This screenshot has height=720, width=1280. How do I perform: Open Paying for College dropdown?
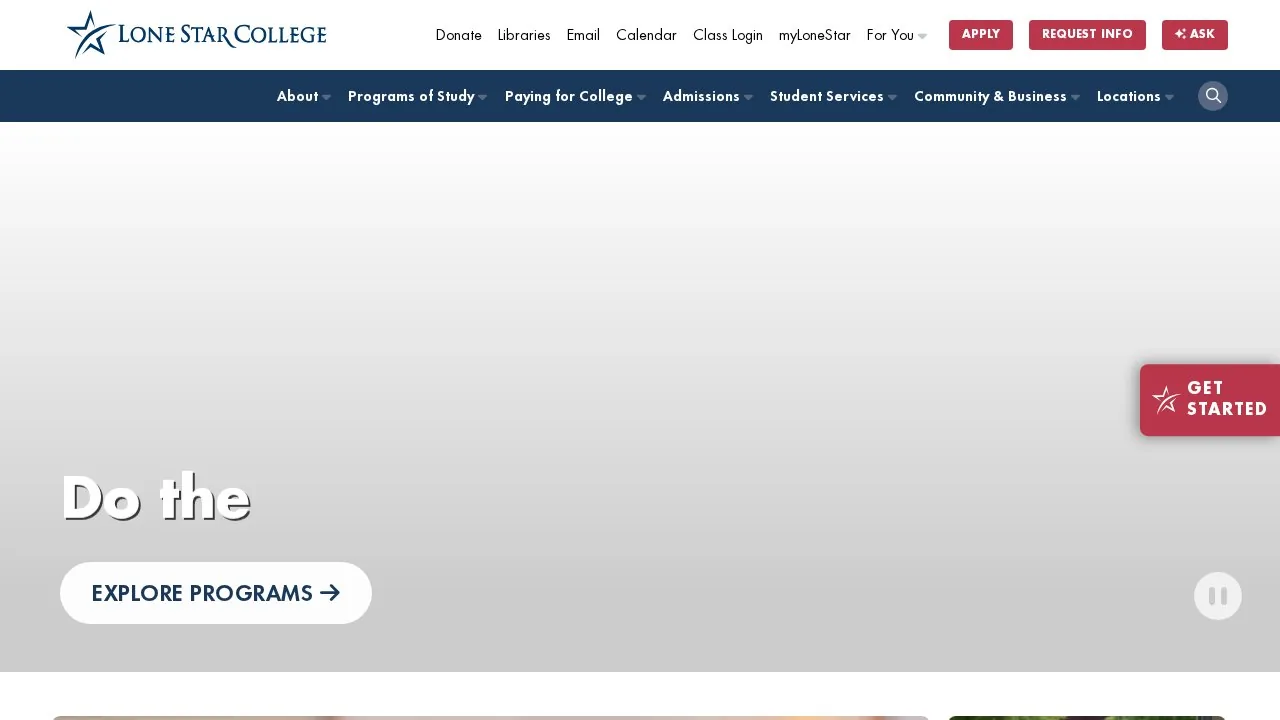pos(576,96)
